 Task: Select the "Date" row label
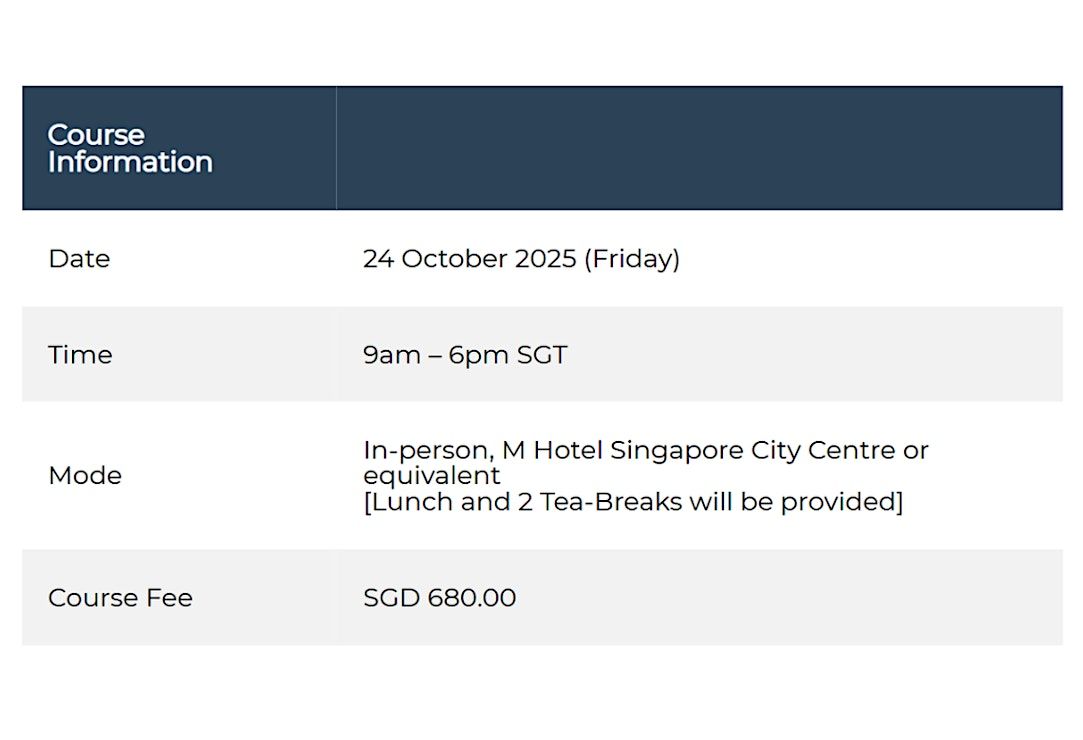point(79,258)
